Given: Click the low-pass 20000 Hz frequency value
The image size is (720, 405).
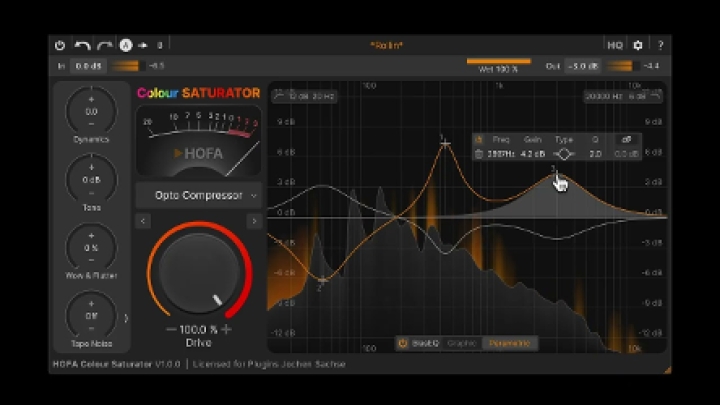Looking at the screenshot, I should (603, 96).
